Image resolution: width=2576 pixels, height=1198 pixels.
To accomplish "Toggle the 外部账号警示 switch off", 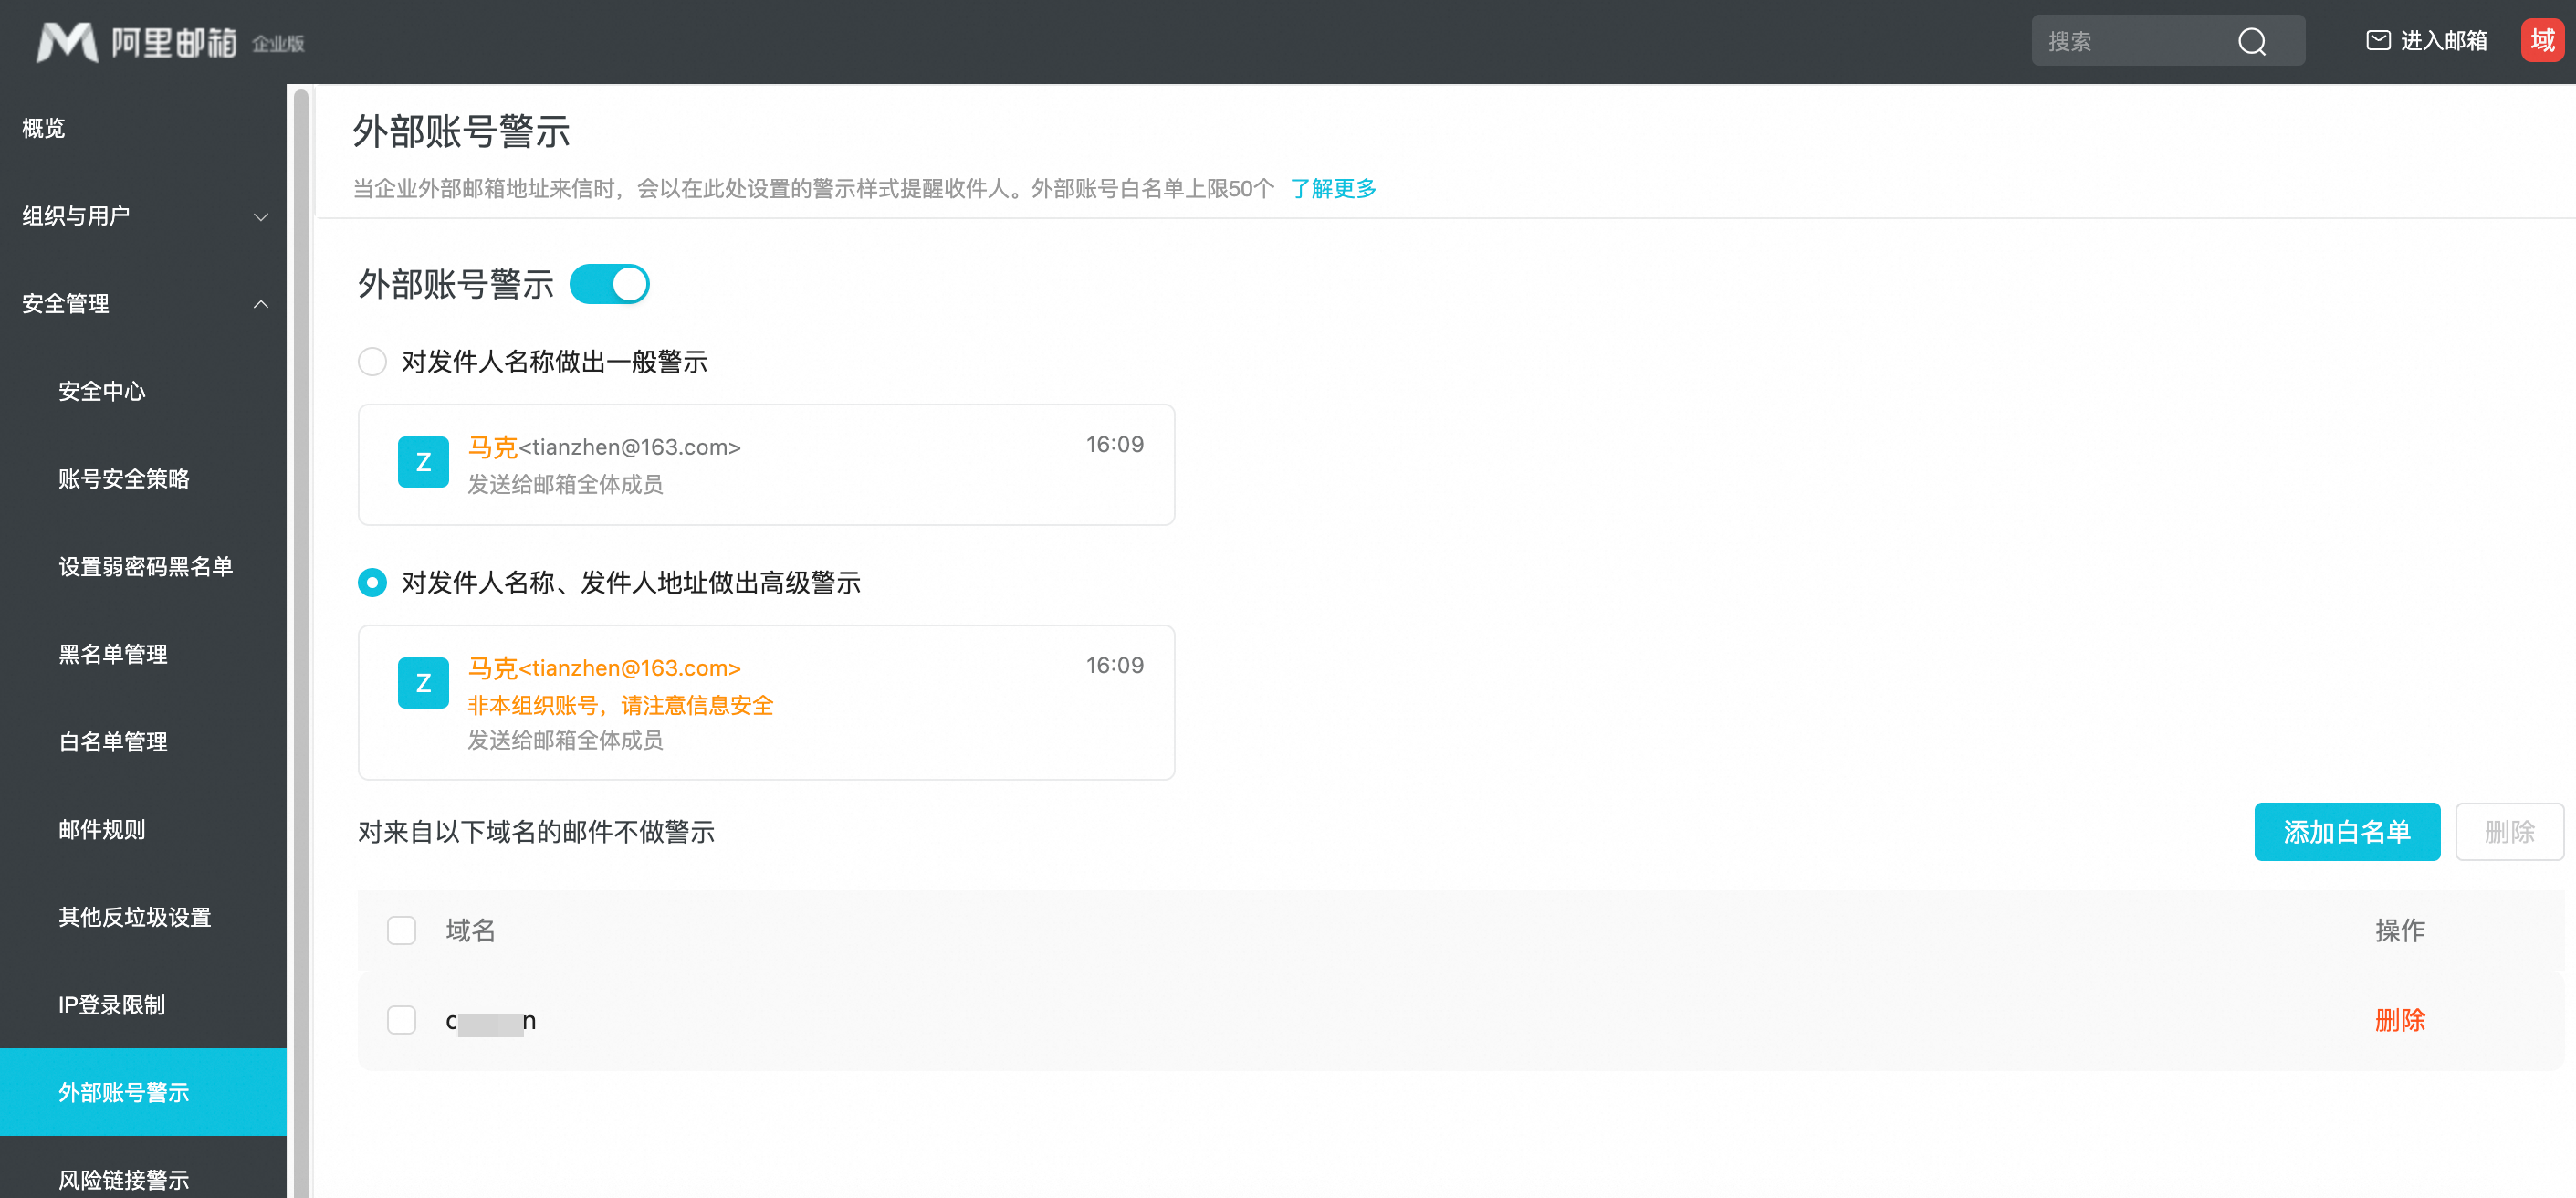I will point(609,284).
